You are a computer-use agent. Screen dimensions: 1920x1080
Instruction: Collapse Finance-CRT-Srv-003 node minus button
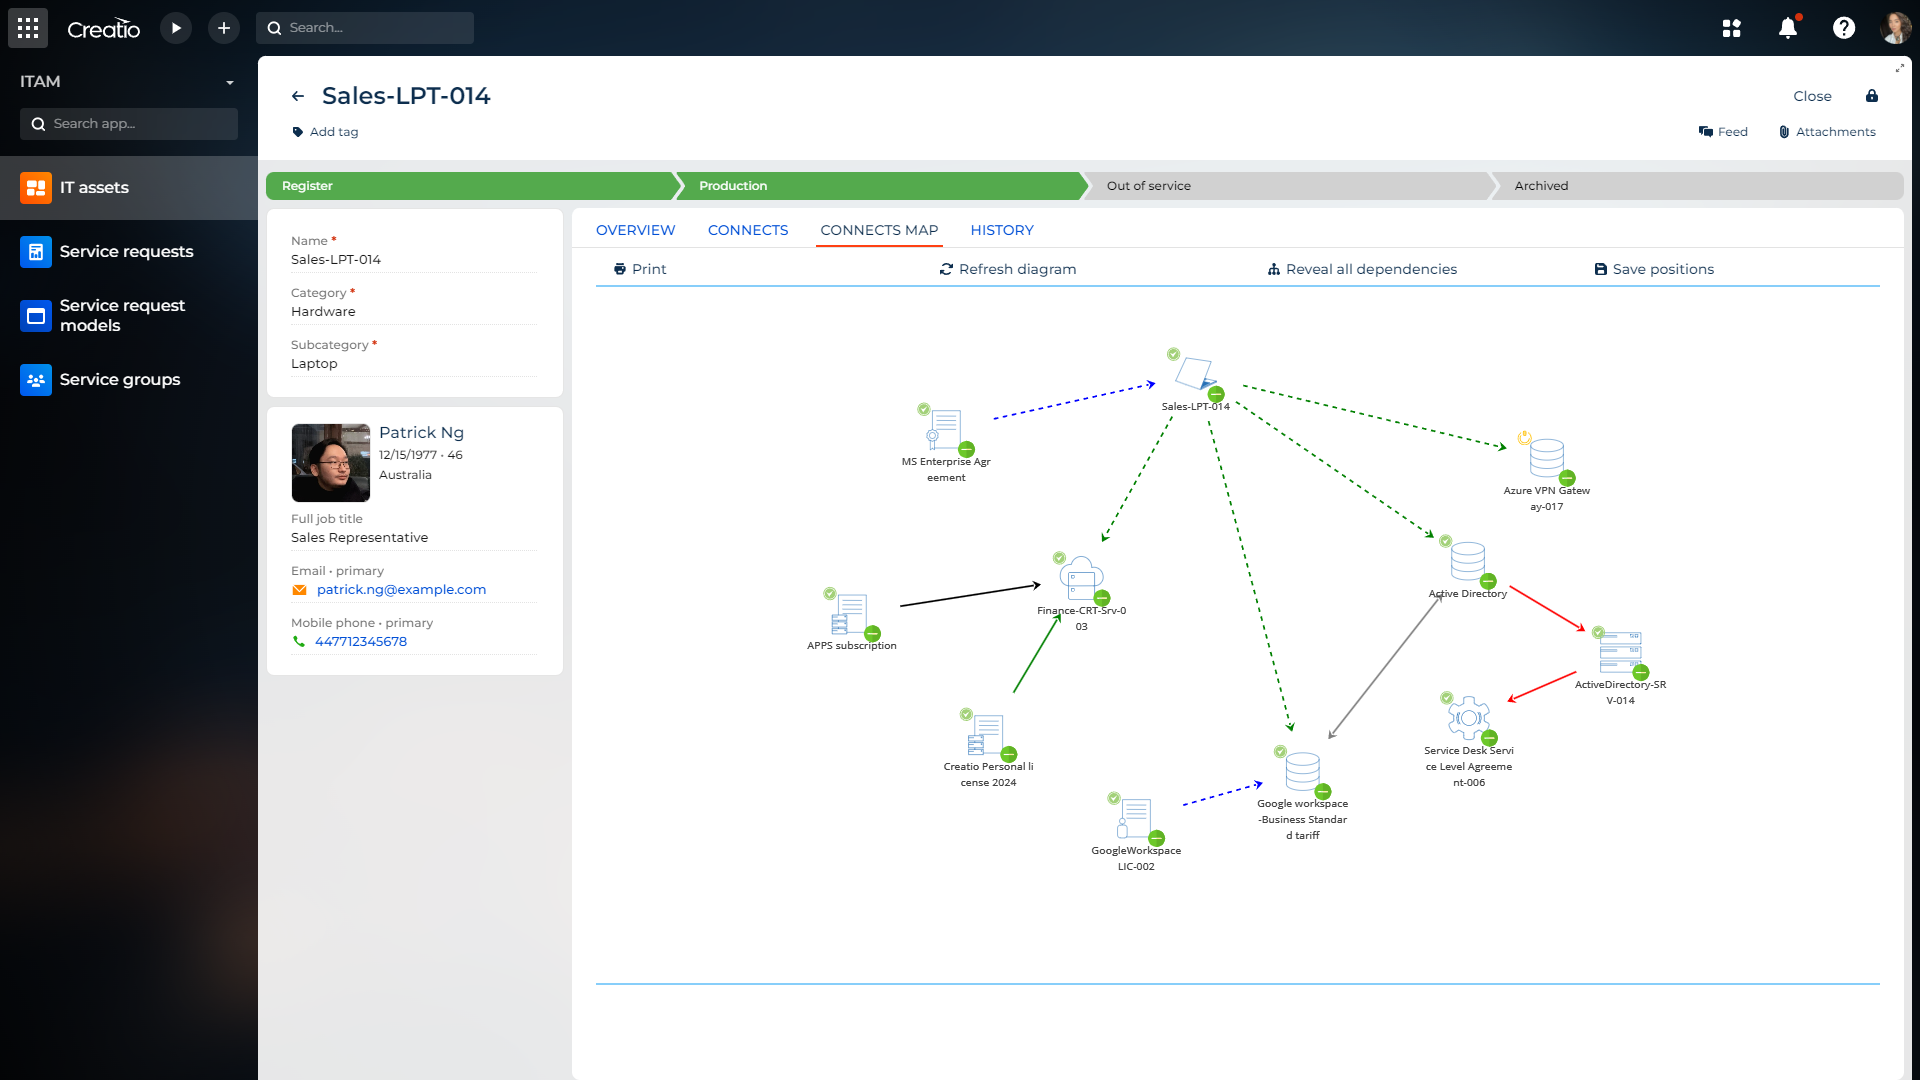(x=1102, y=598)
